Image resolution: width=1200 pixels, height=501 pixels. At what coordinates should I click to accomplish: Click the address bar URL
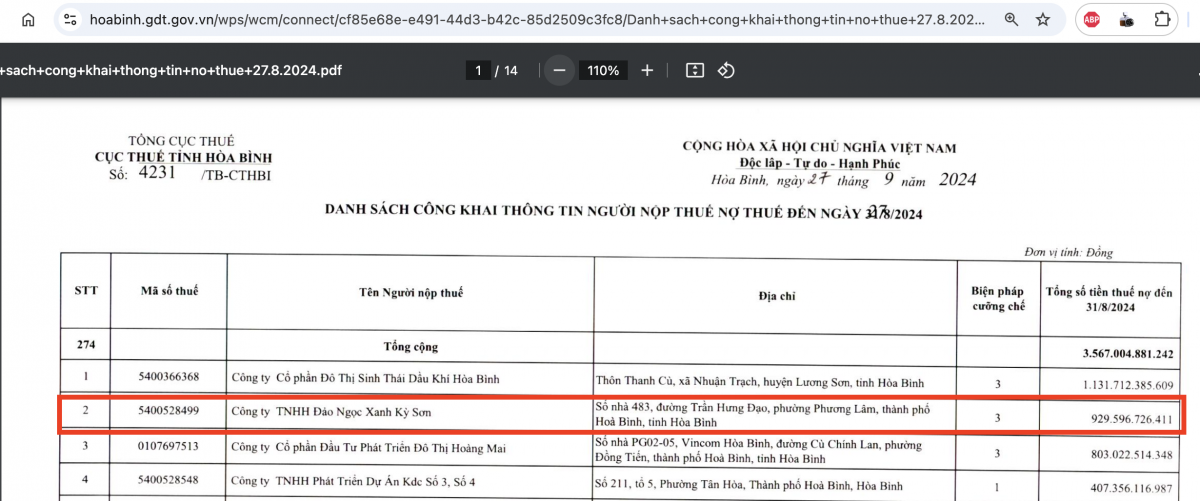540,19
